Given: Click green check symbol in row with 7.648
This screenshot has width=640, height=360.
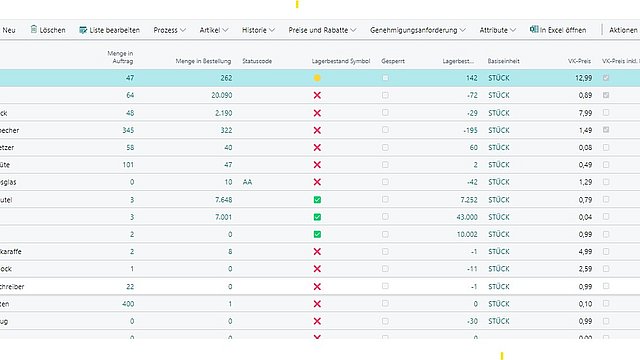Looking at the screenshot, I should tap(317, 200).
